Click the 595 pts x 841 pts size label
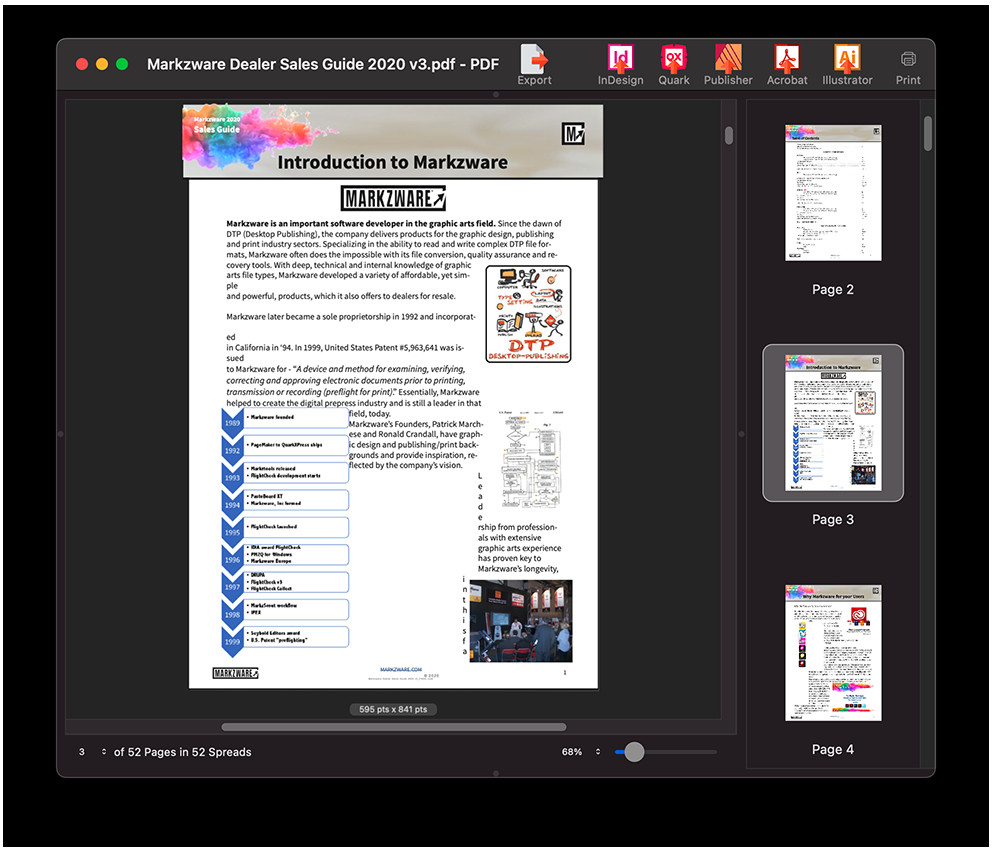 (393, 710)
